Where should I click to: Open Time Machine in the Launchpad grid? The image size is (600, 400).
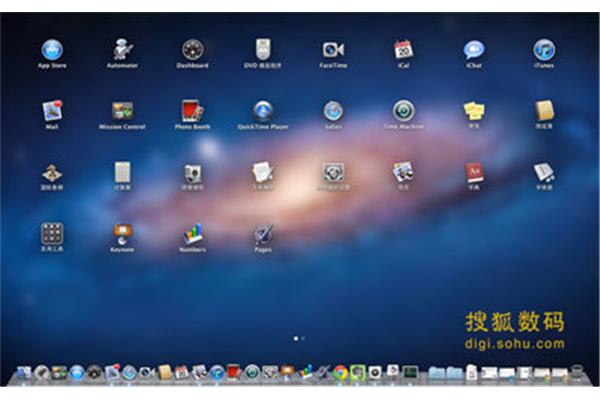coord(403,111)
